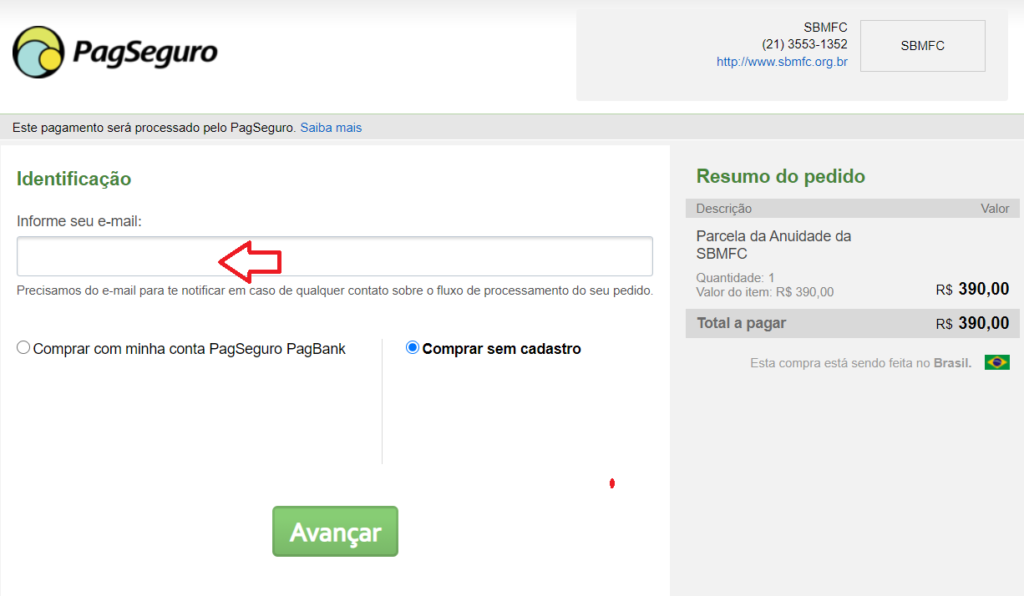Click the phone number (21) 3553-1352

point(805,44)
